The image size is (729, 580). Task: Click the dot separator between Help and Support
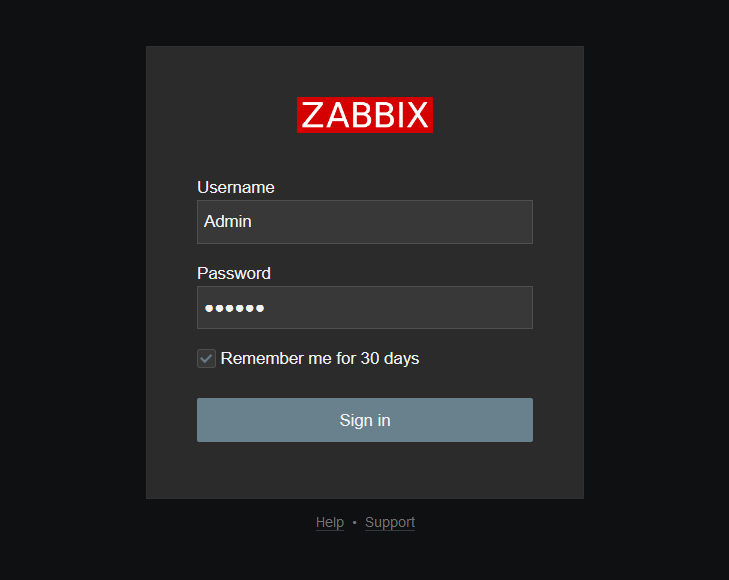(x=354, y=523)
